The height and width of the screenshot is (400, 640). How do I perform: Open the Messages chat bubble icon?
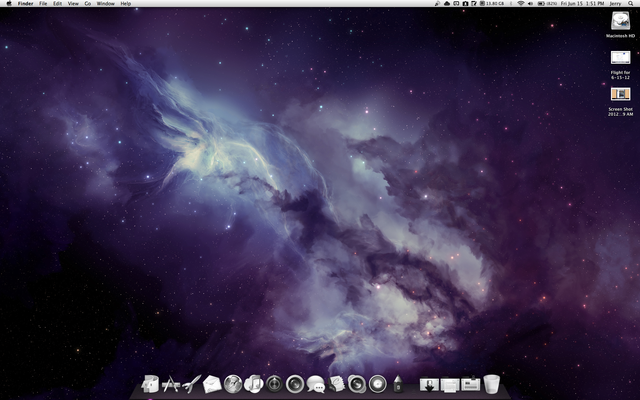point(316,383)
